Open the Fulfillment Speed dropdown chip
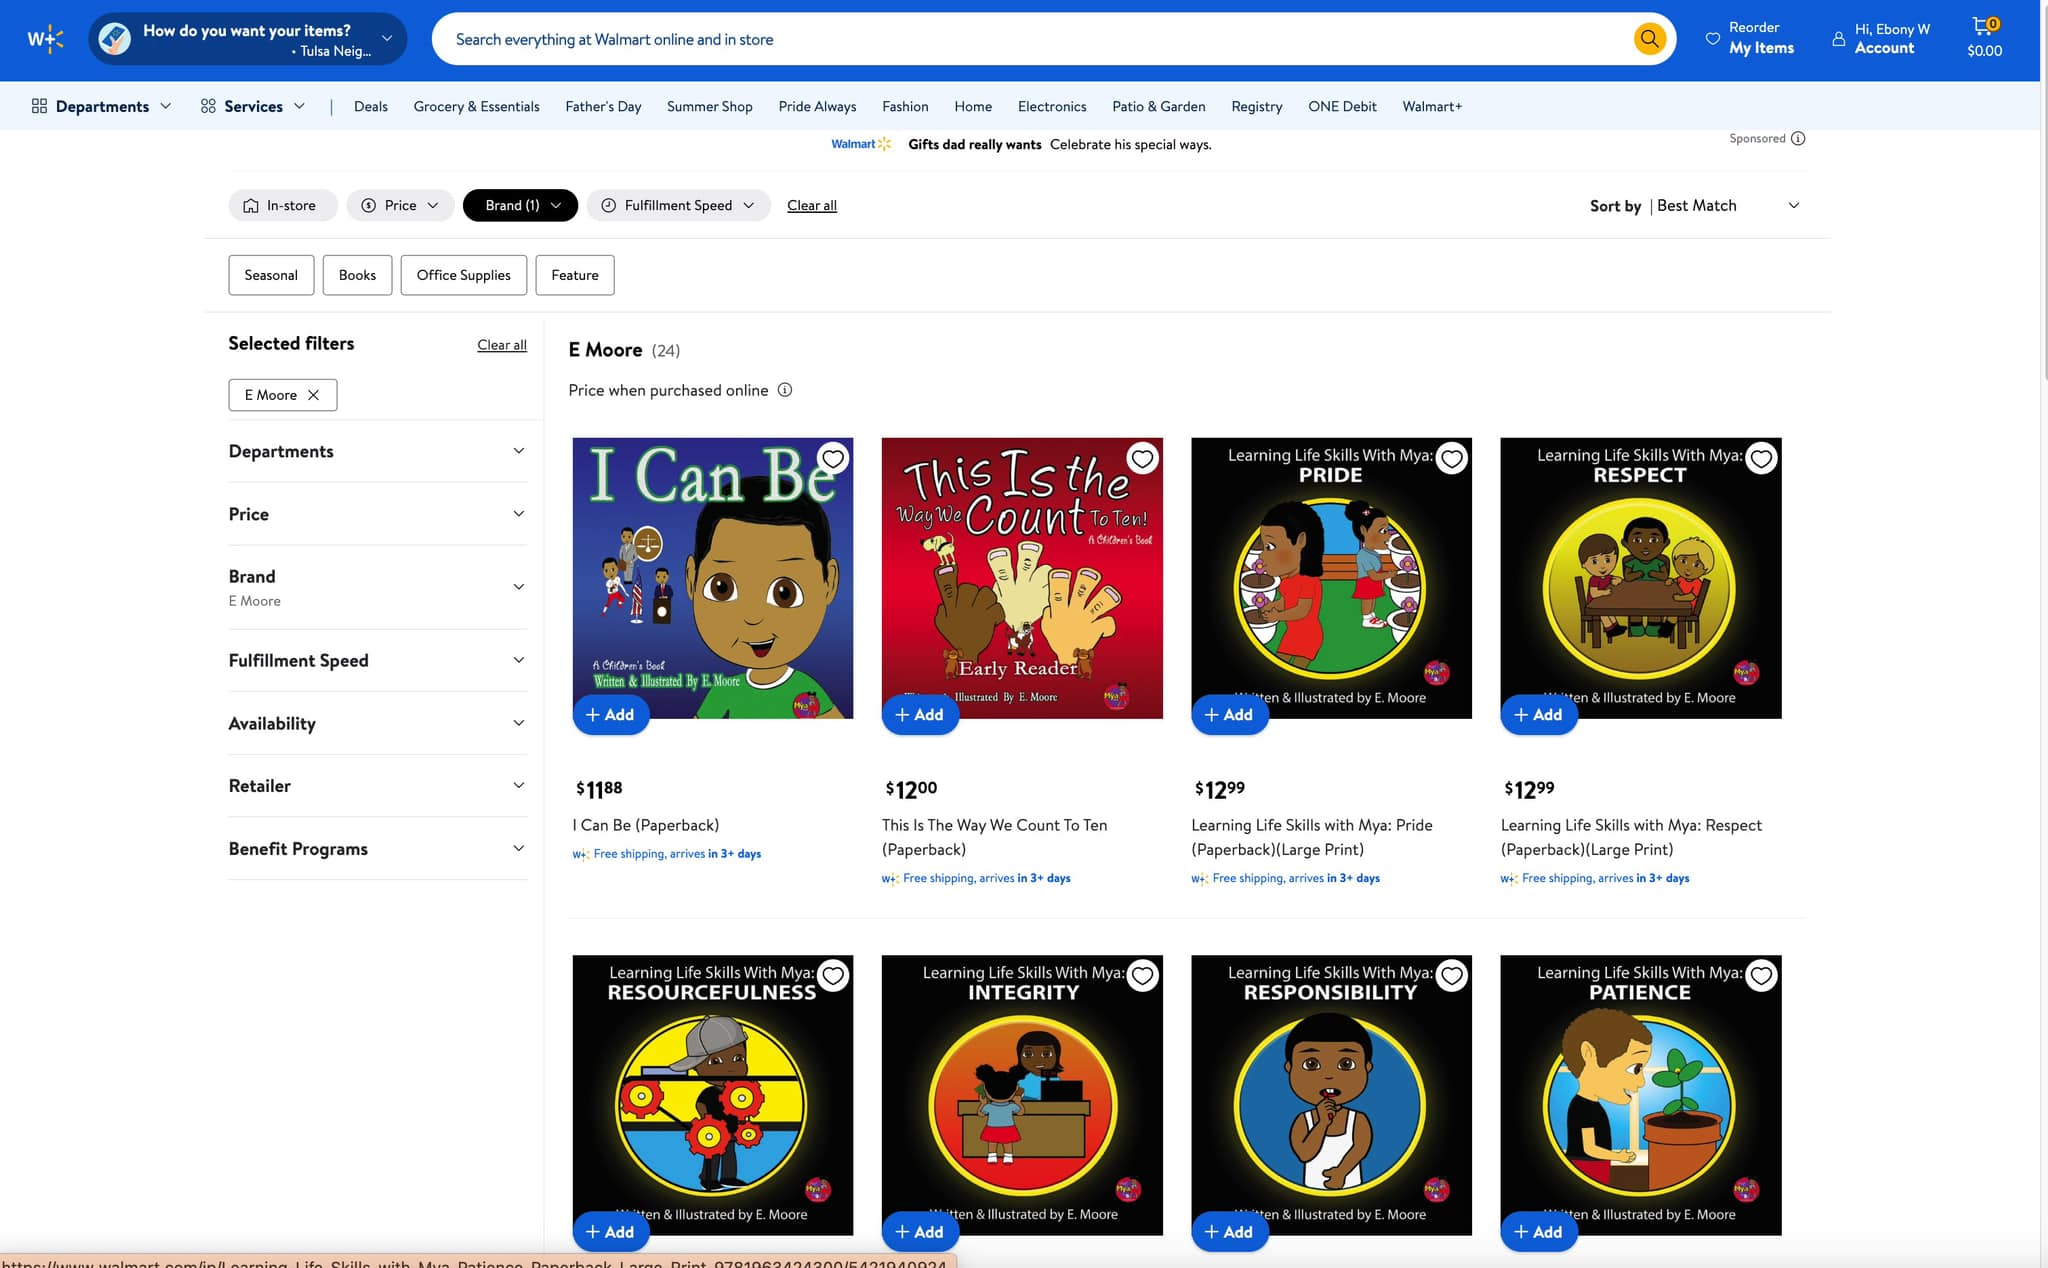2048x1268 pixels. point(678,205)
